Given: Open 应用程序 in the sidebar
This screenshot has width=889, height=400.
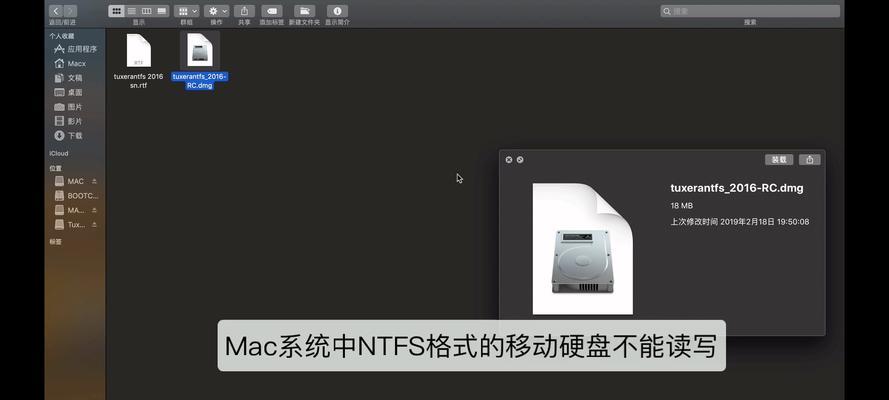Looking at the screenshot, I should coord(75,49).
